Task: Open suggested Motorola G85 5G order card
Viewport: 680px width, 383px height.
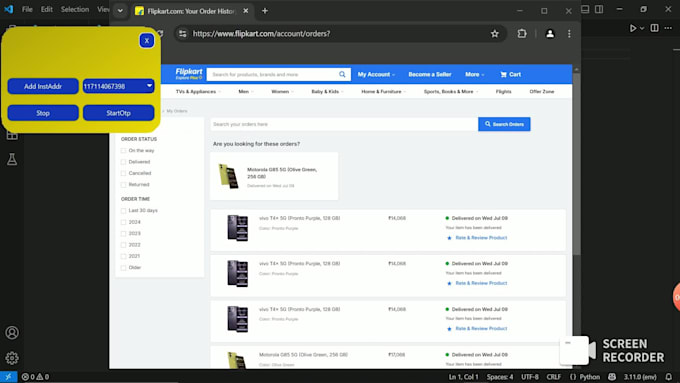Action: (x=274, y=176)
